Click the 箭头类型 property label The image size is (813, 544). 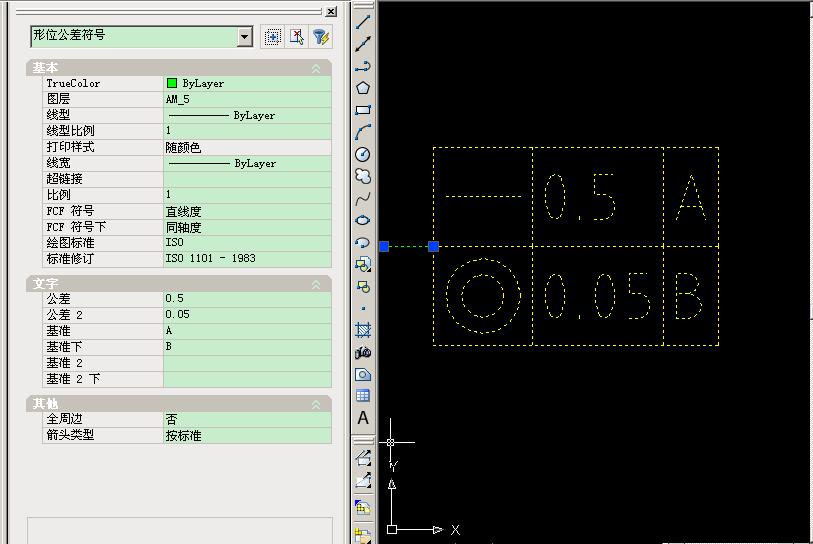pos(71,435)
